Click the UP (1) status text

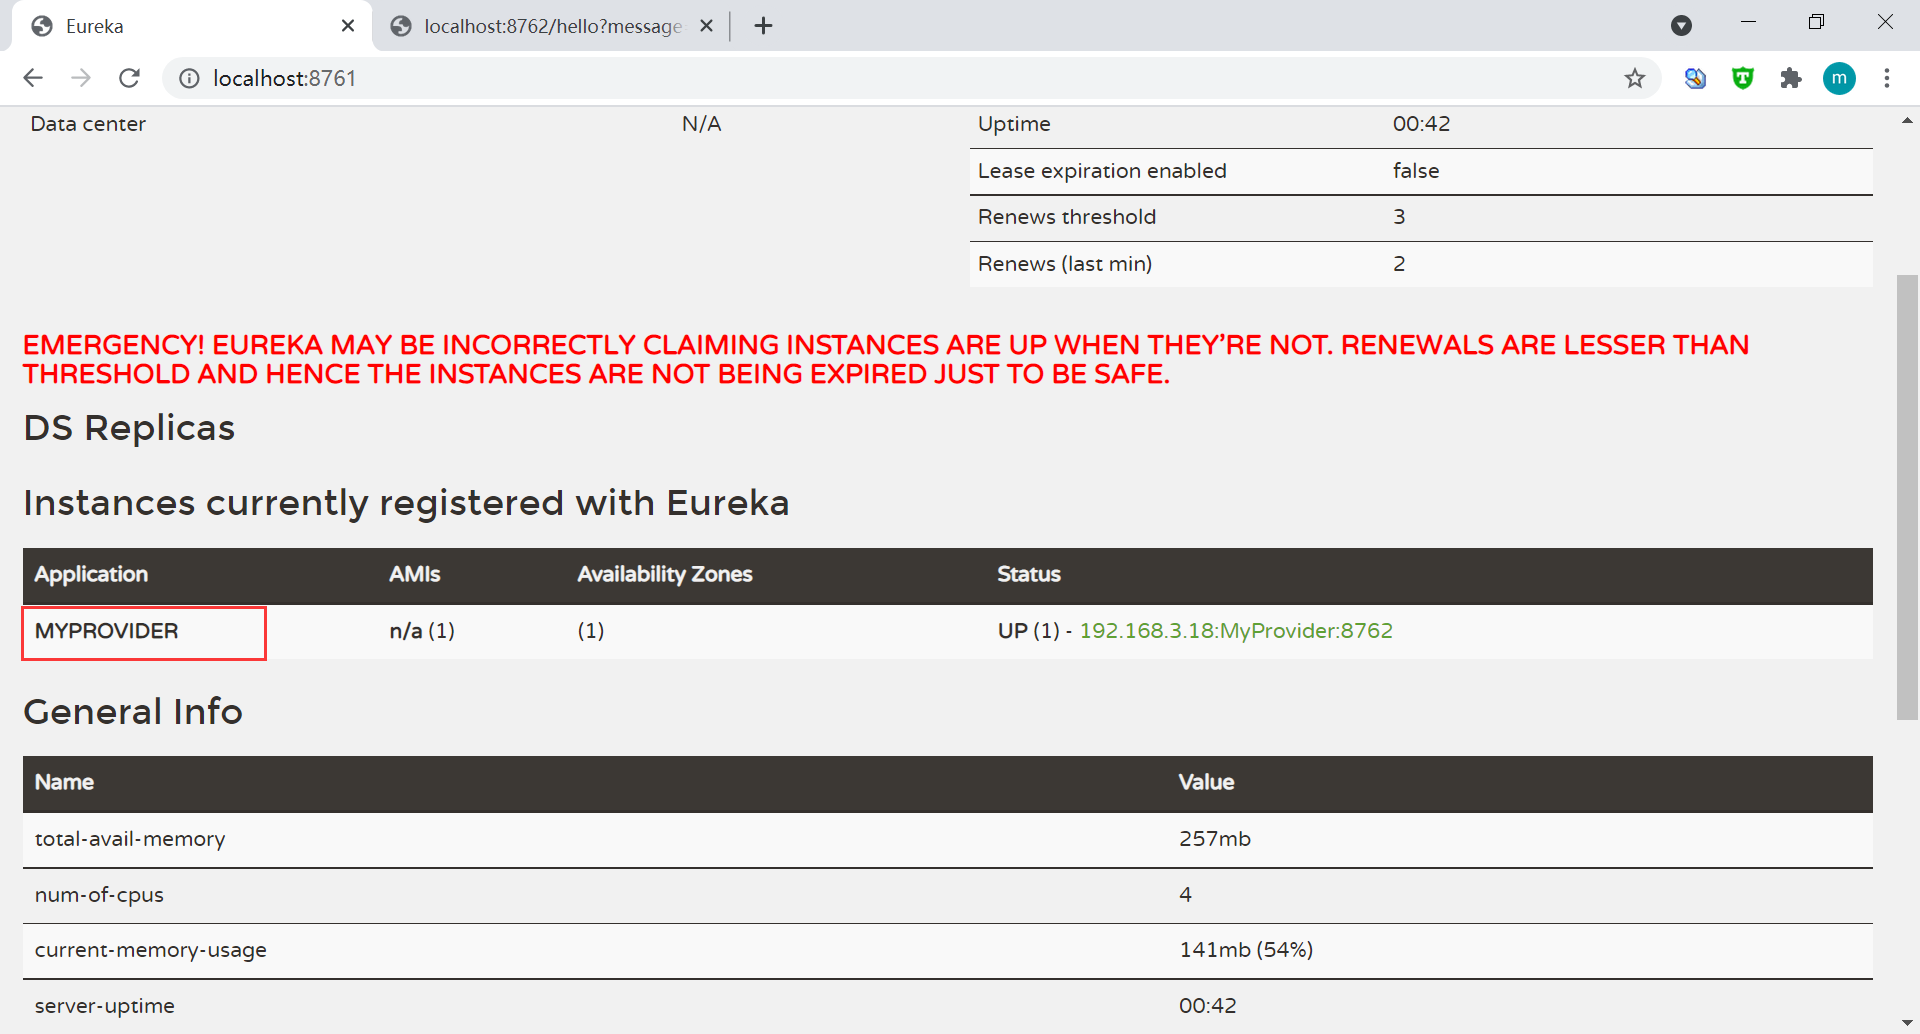point(1029,631)
